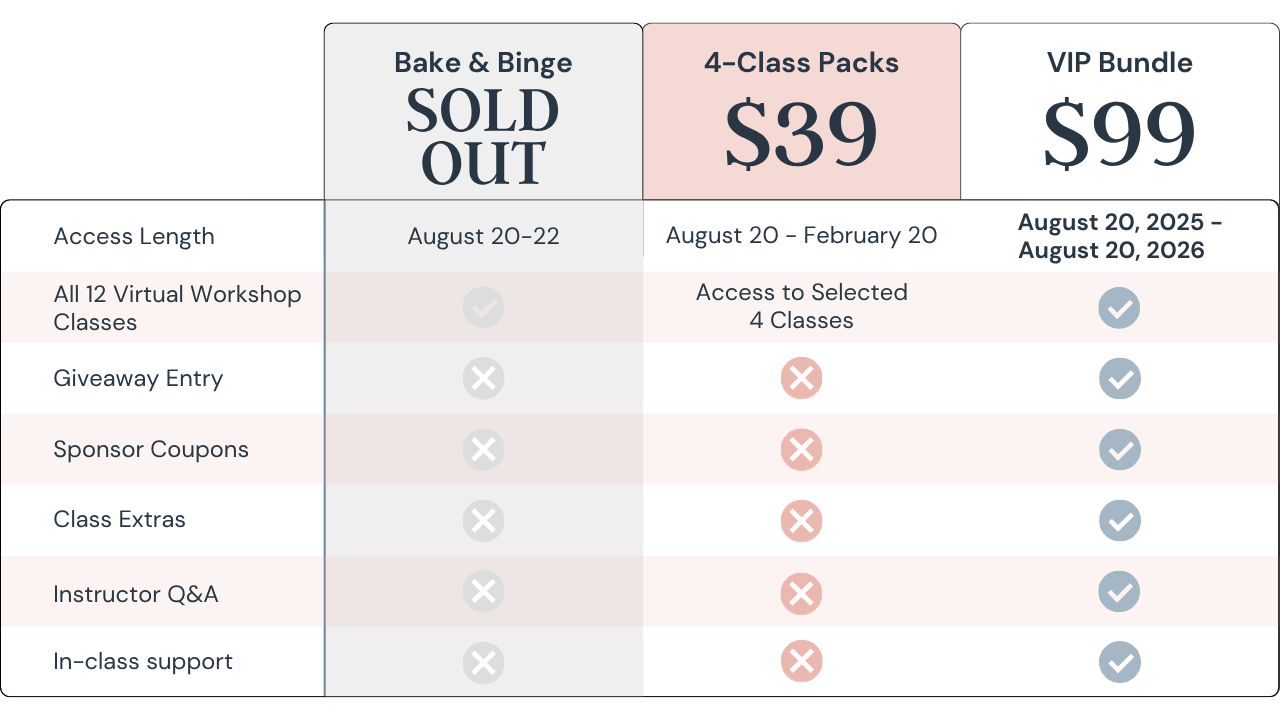Click 4-Class Packs X for Class Extras
The width and height of the screenshot is (1280, 720).
pos(801,521)
